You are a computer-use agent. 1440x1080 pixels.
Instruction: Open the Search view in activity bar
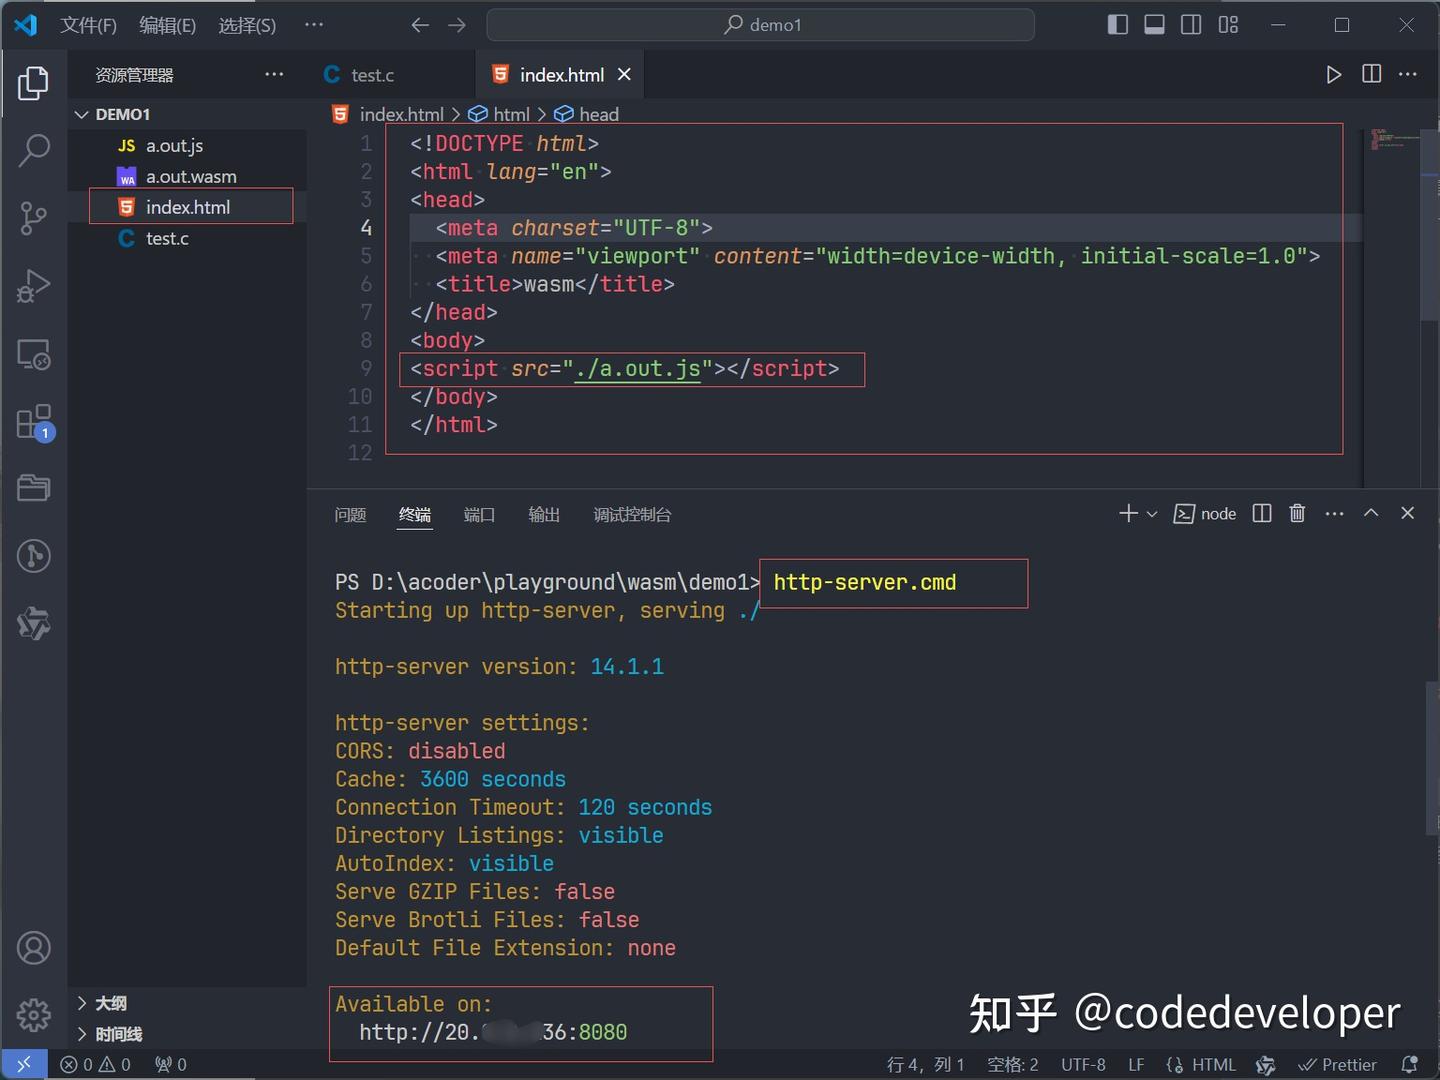pos(33,150)
